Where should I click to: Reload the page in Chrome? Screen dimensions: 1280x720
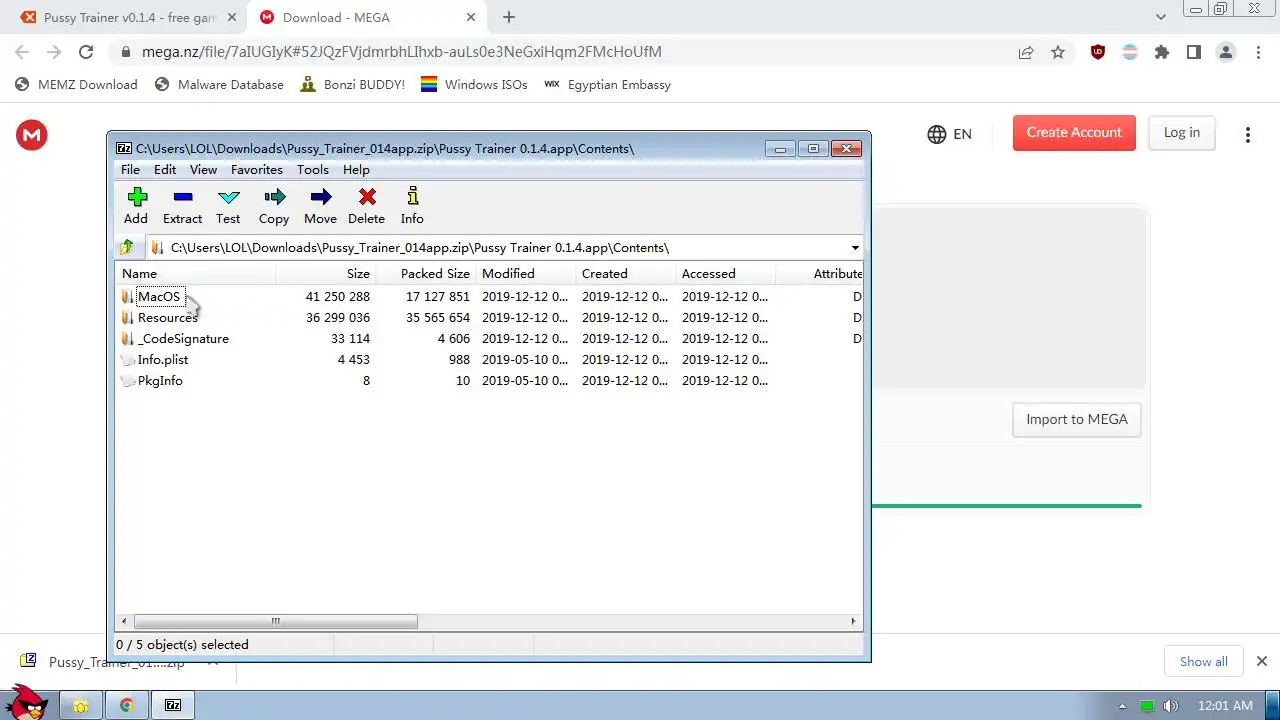click(86, 52)
